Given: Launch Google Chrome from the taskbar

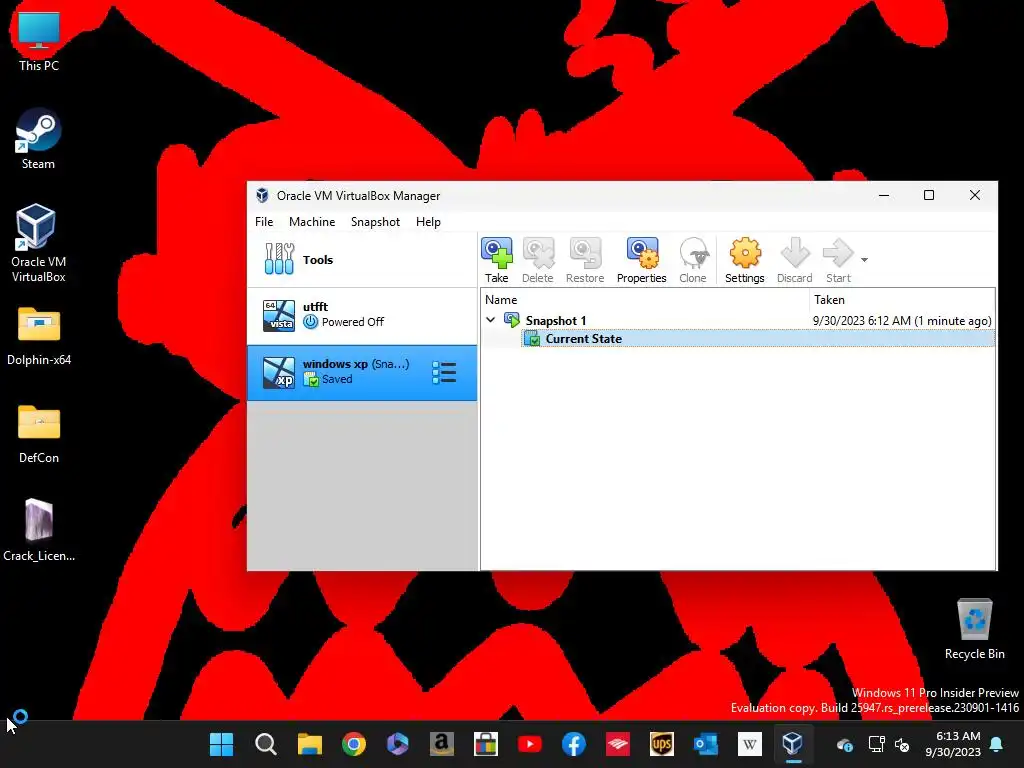Looking at the screenshot, I should 354,744.
